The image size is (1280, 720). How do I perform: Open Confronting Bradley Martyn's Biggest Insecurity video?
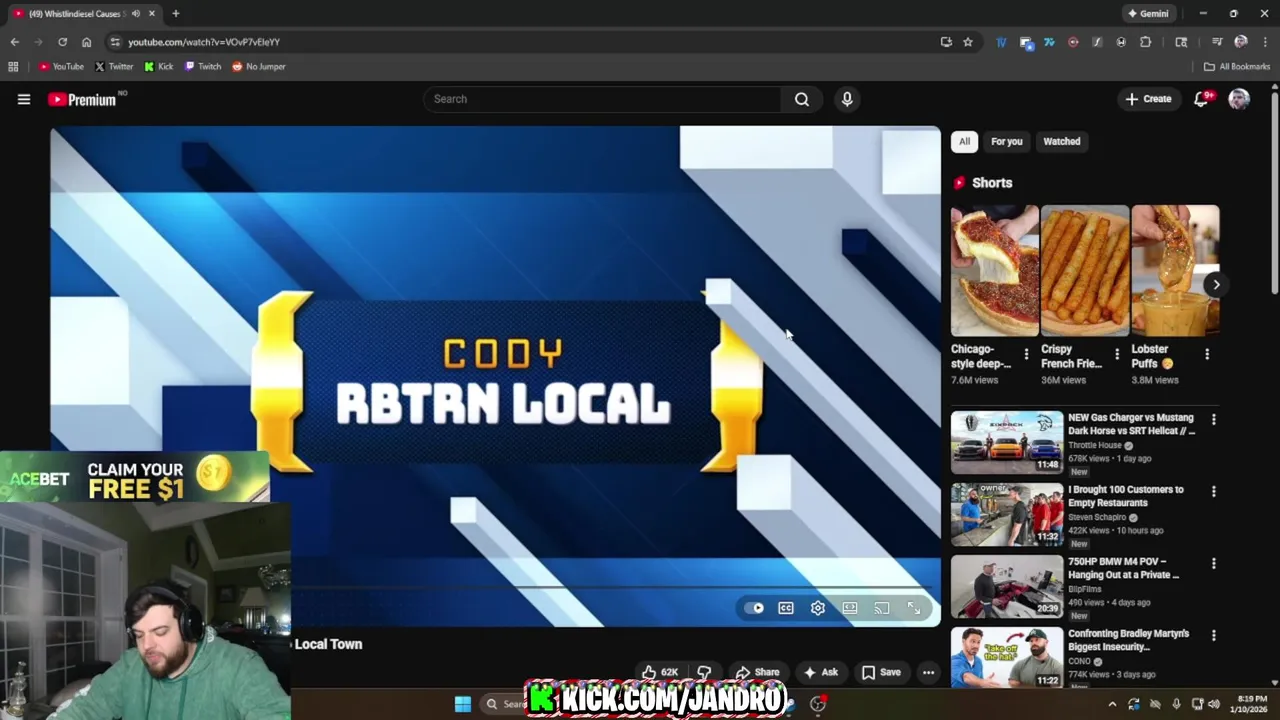click(x=1129, y=640)
